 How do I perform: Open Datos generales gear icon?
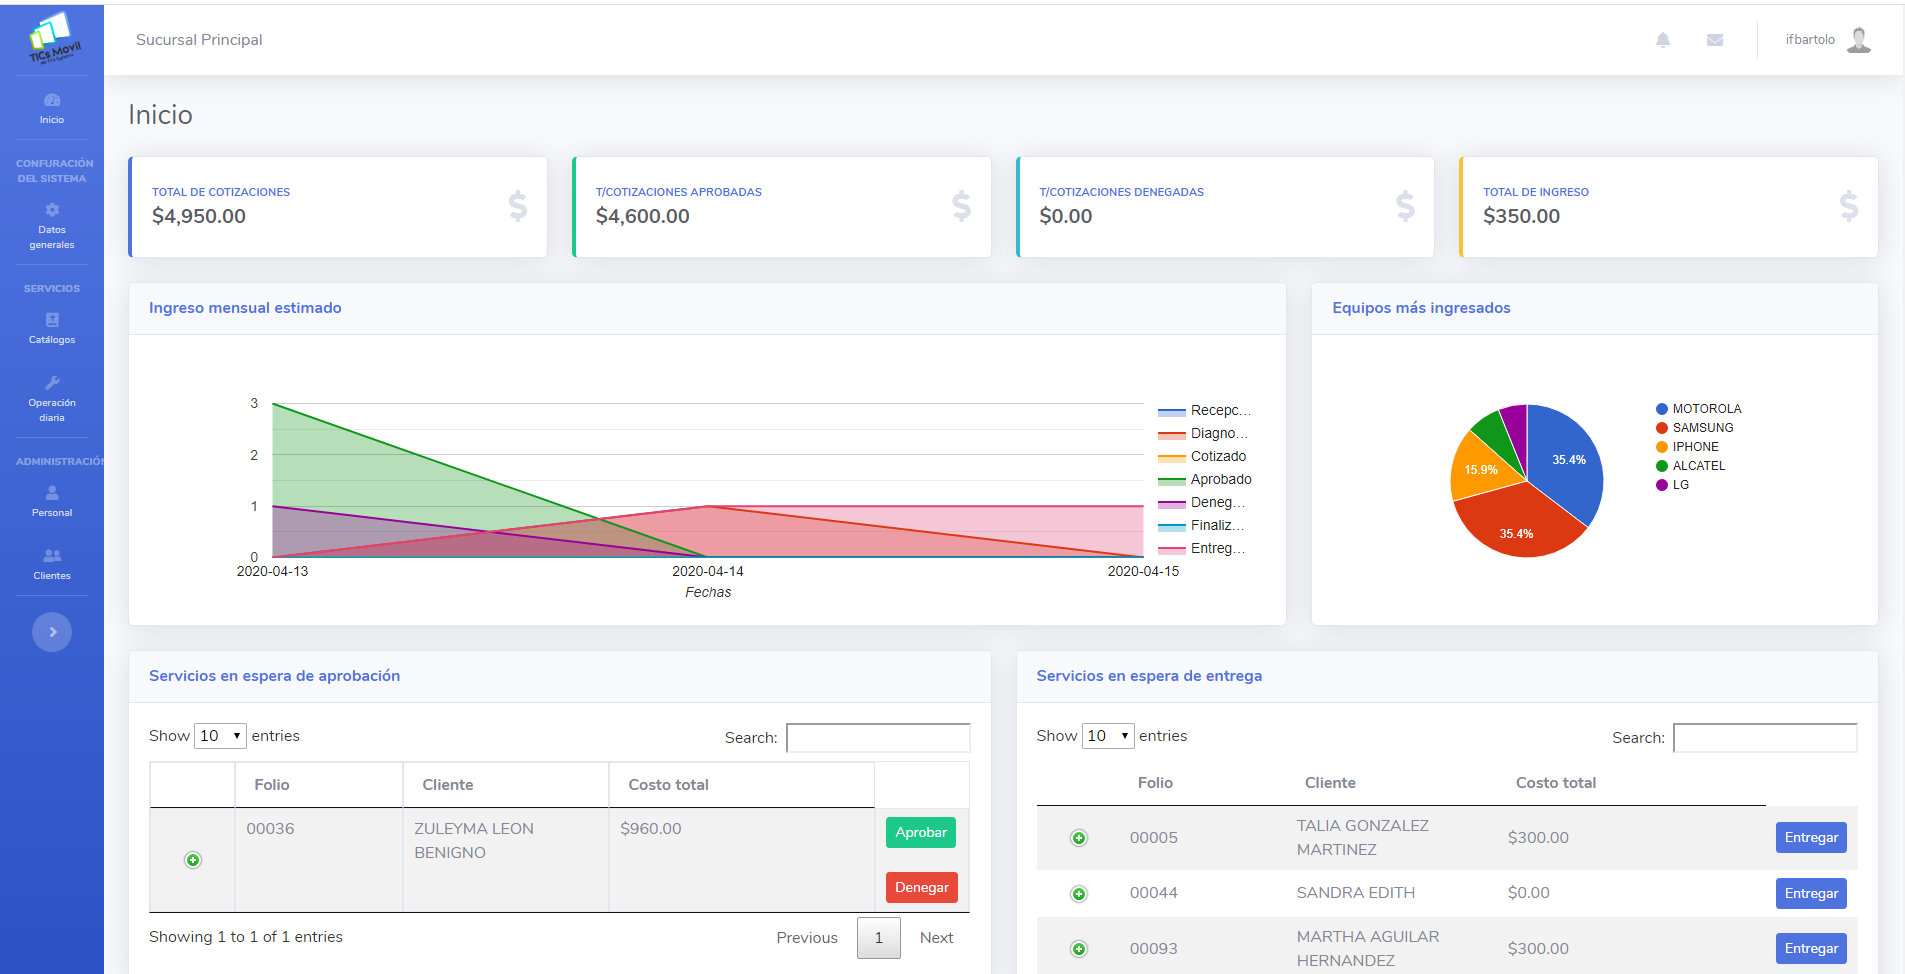(52, 211)
